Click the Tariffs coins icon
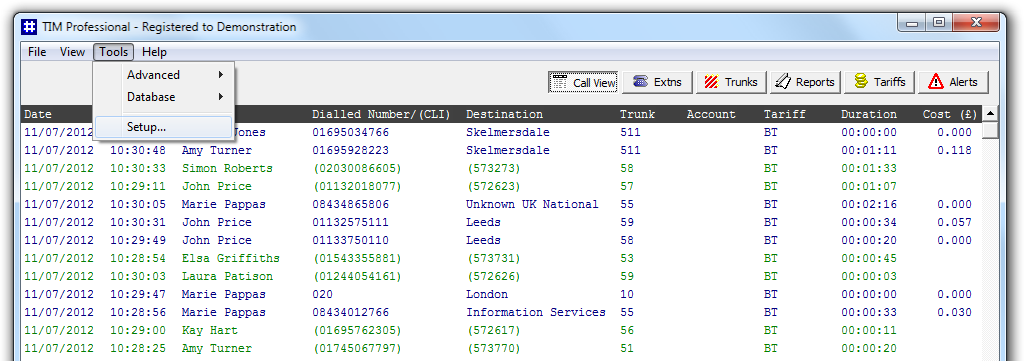Screen dimensions: 1024x361 tap(861, 82)
